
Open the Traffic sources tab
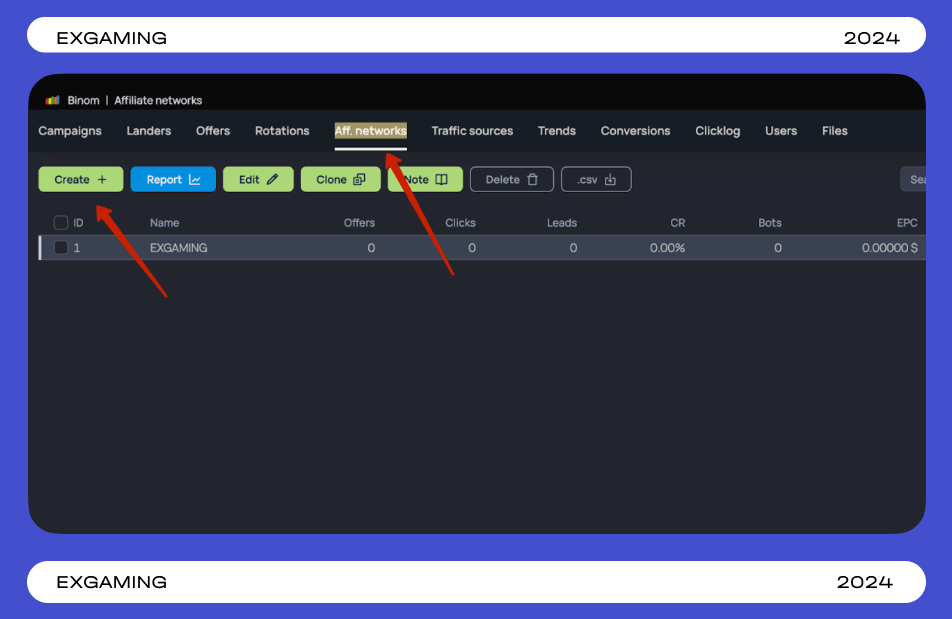[472, 131]
